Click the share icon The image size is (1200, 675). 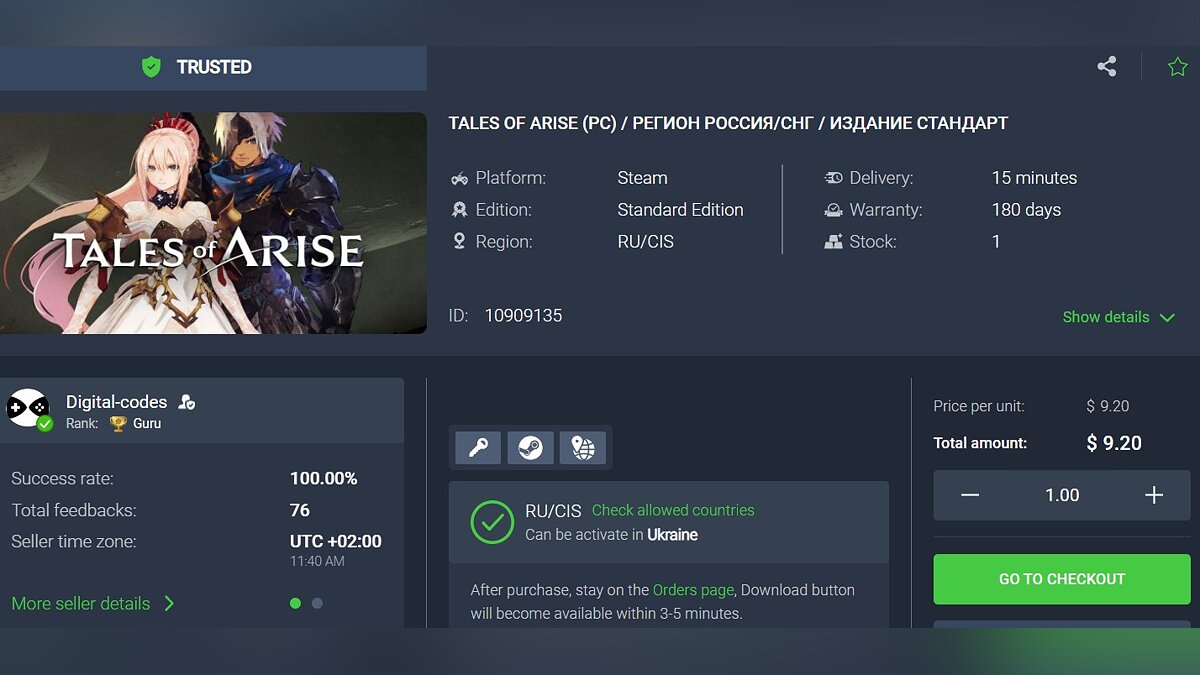click(1106, 67)
